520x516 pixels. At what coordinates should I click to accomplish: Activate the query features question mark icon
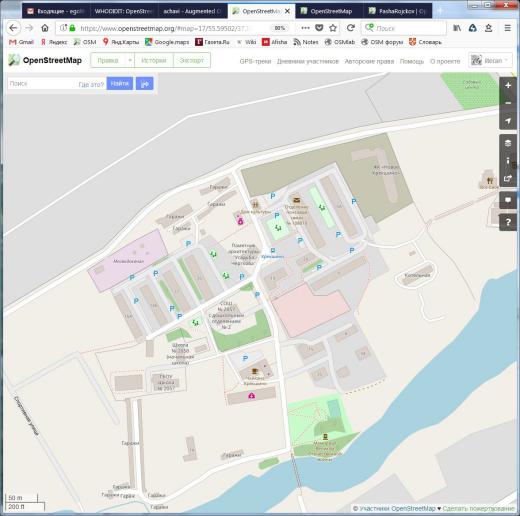point(508,222)
